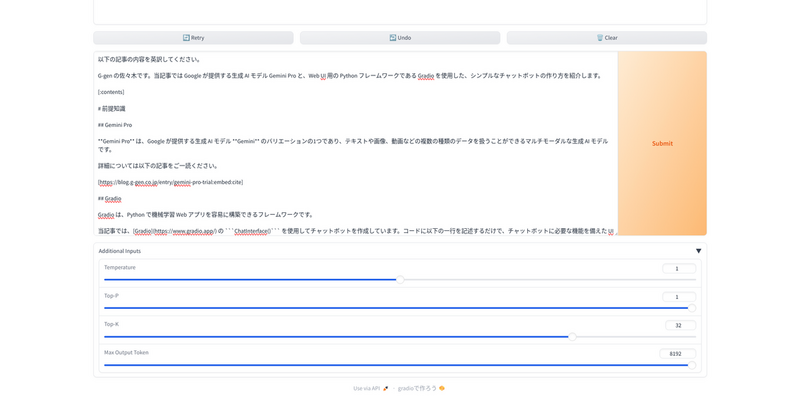Collapse the Additional Inputs section arrow

coord(698,251)
